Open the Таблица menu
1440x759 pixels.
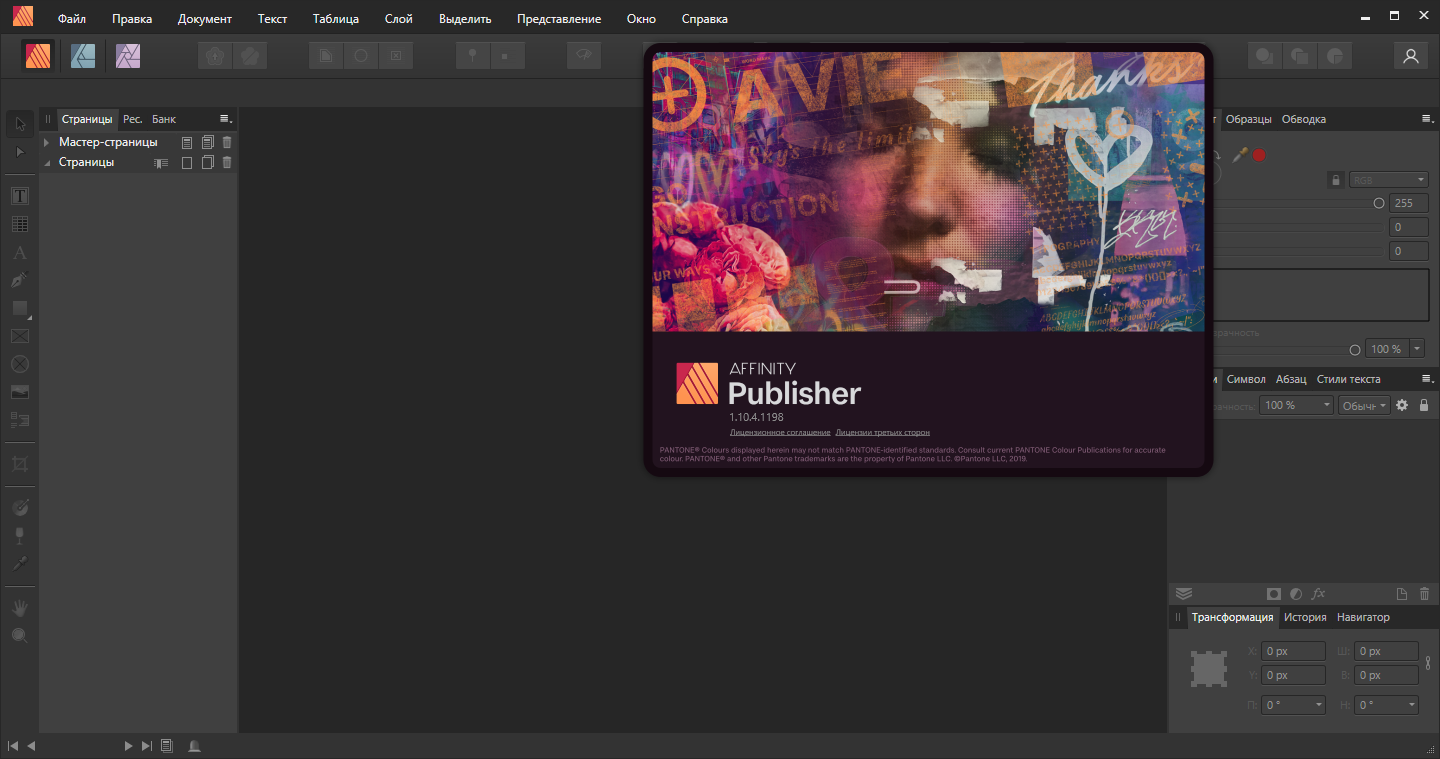point(336,19)
